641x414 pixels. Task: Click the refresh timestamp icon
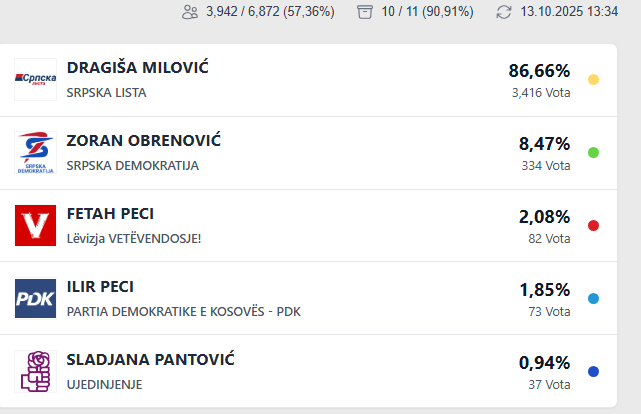click(x=504, y=12)
